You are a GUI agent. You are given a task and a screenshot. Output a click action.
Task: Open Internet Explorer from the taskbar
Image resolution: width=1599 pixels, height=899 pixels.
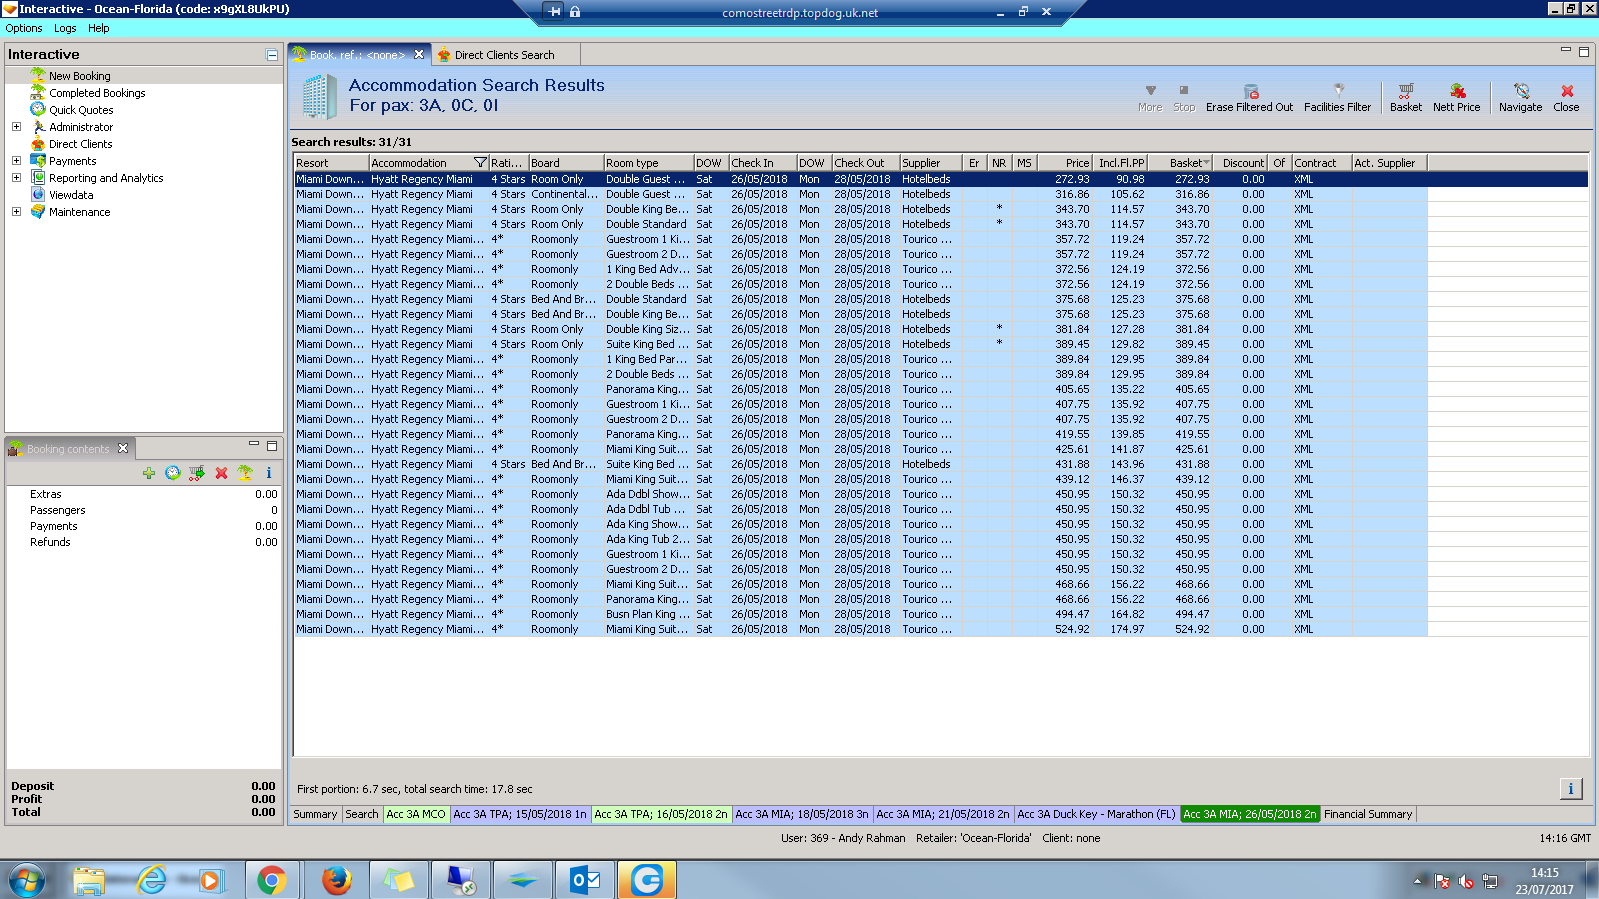[152, 880]
